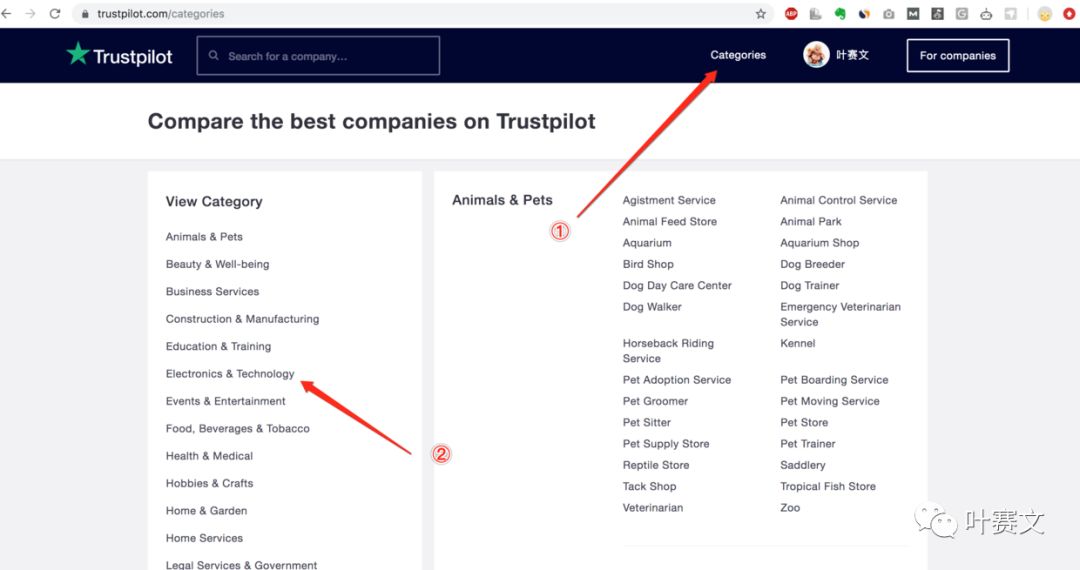Open the Zoo subcategory link
The height and width of the screenshot is (570, 1080).
[790, 508]
